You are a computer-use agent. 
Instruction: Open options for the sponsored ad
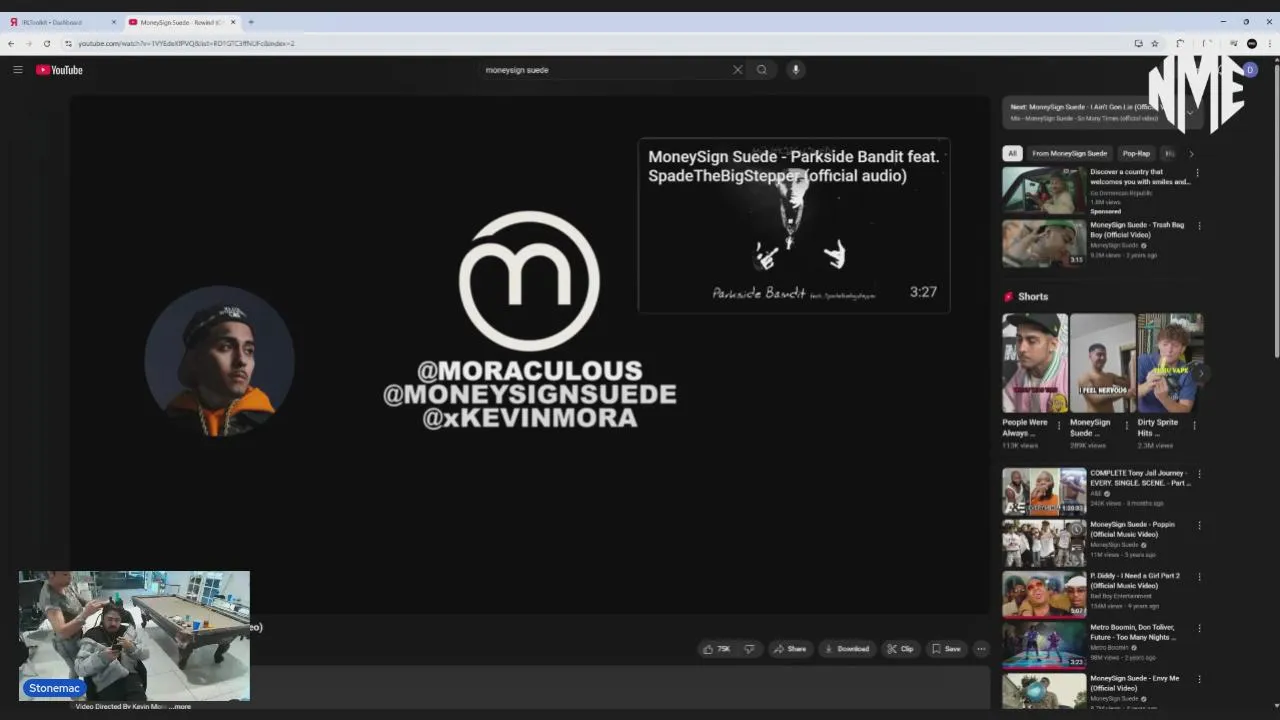pos(1197,173)
